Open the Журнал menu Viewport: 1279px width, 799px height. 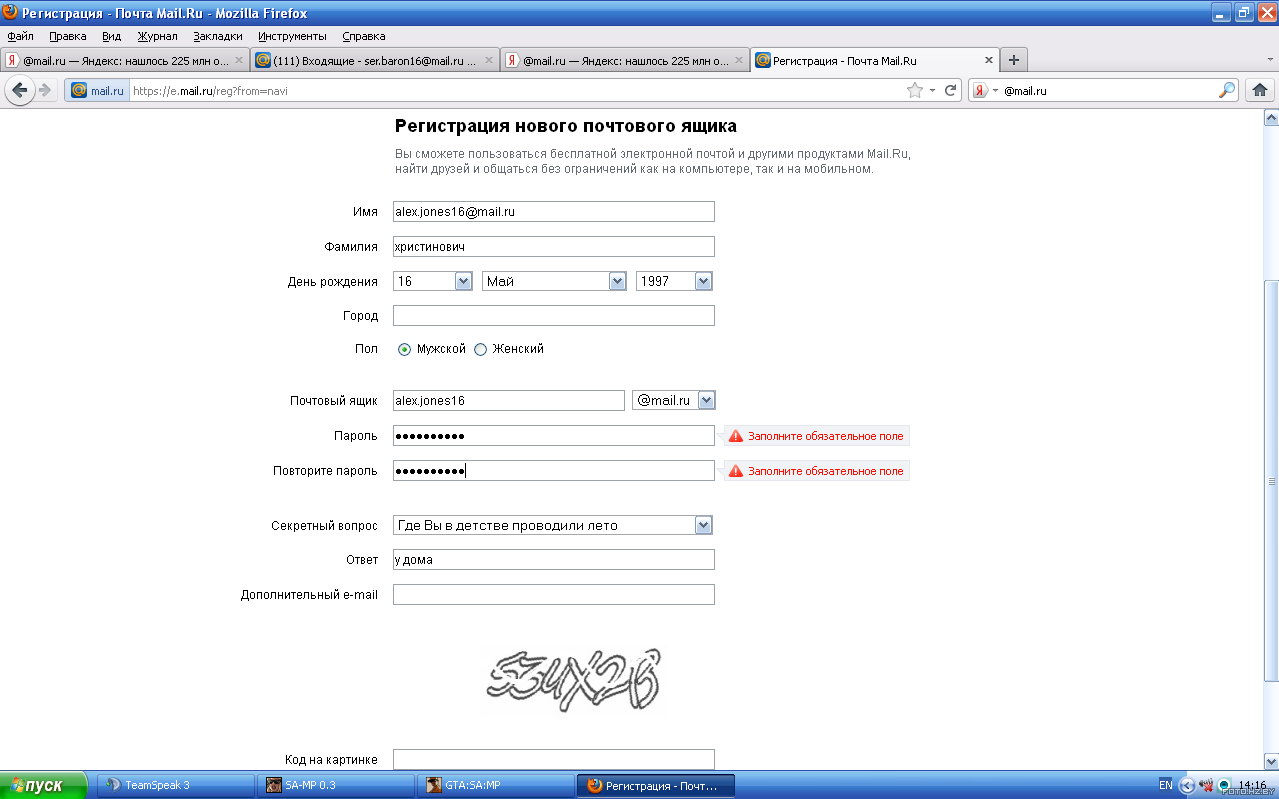pos(157,36)
